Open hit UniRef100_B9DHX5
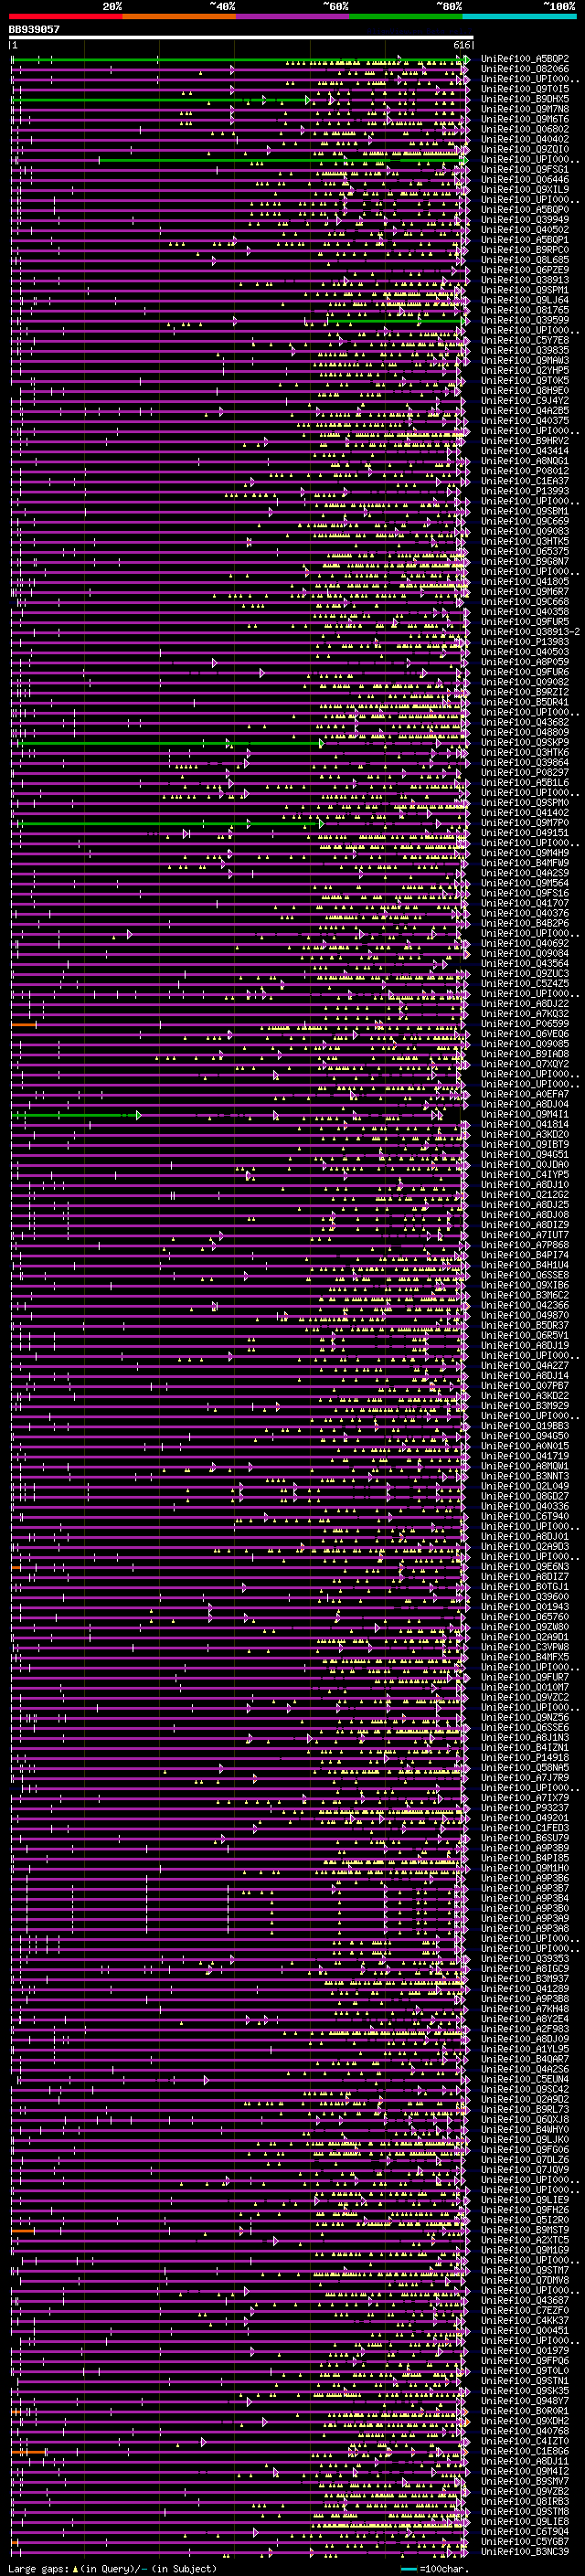This screenshot has height=2576, width=585. click(525, 99)
